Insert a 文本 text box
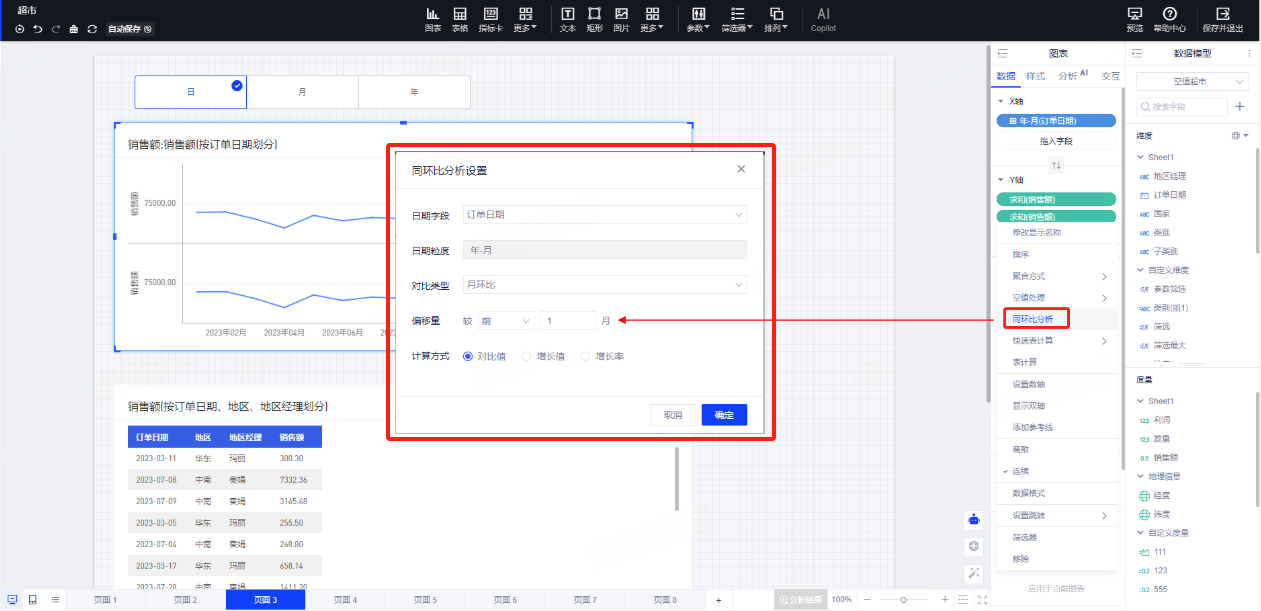The height and width of the screenshot is (611, 1261). pos(567,19)
